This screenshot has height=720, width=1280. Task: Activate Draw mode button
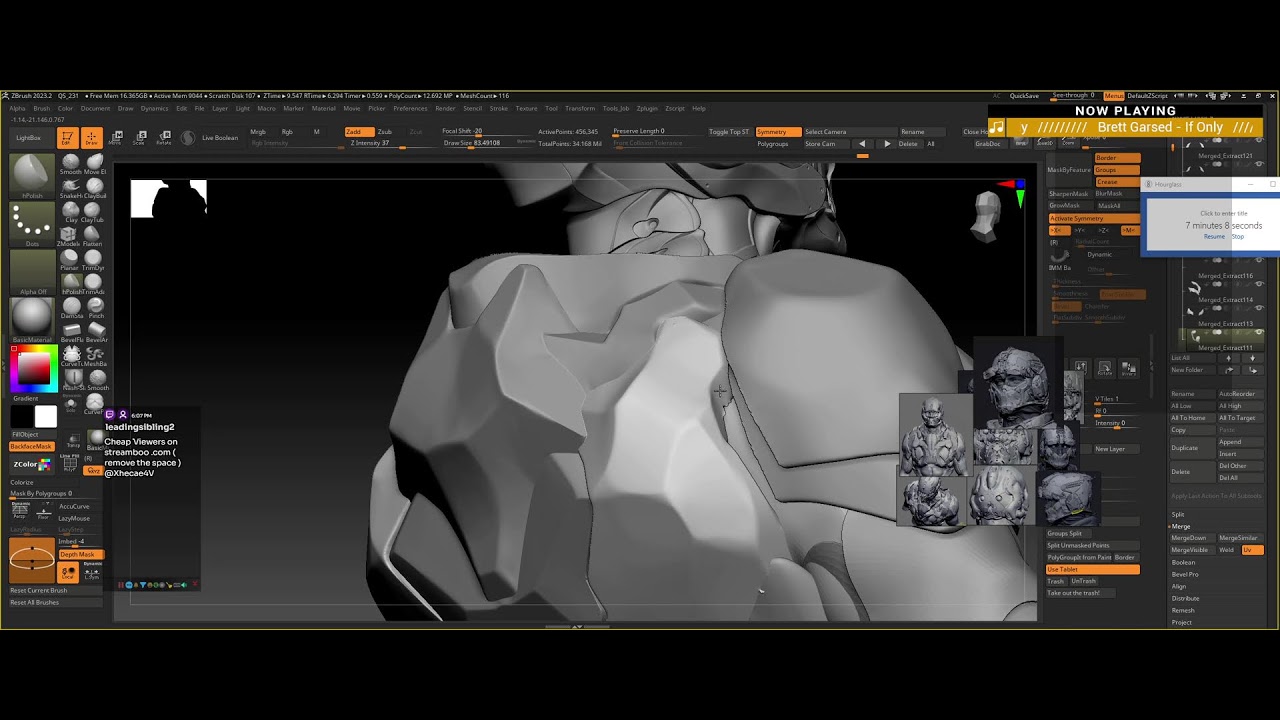91,138
